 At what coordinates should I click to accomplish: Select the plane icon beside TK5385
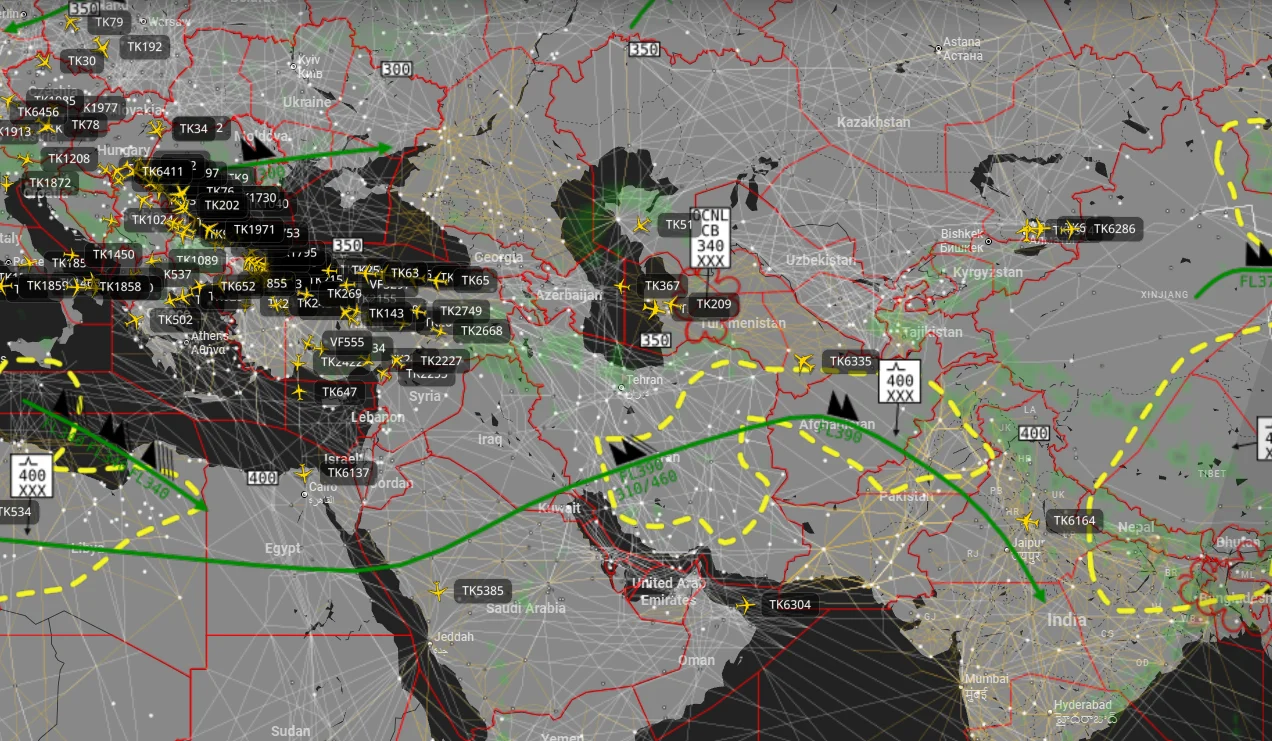coord(438,591)
